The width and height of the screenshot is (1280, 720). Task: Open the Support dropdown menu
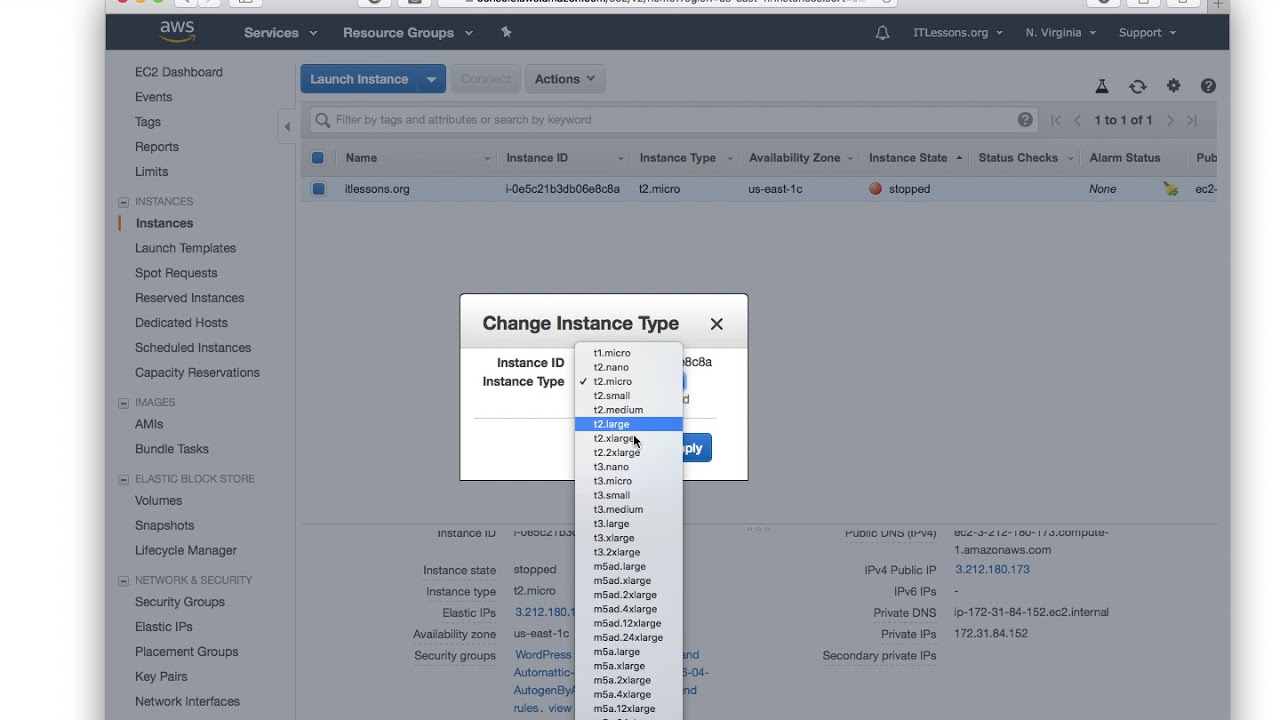point(1147,32)
